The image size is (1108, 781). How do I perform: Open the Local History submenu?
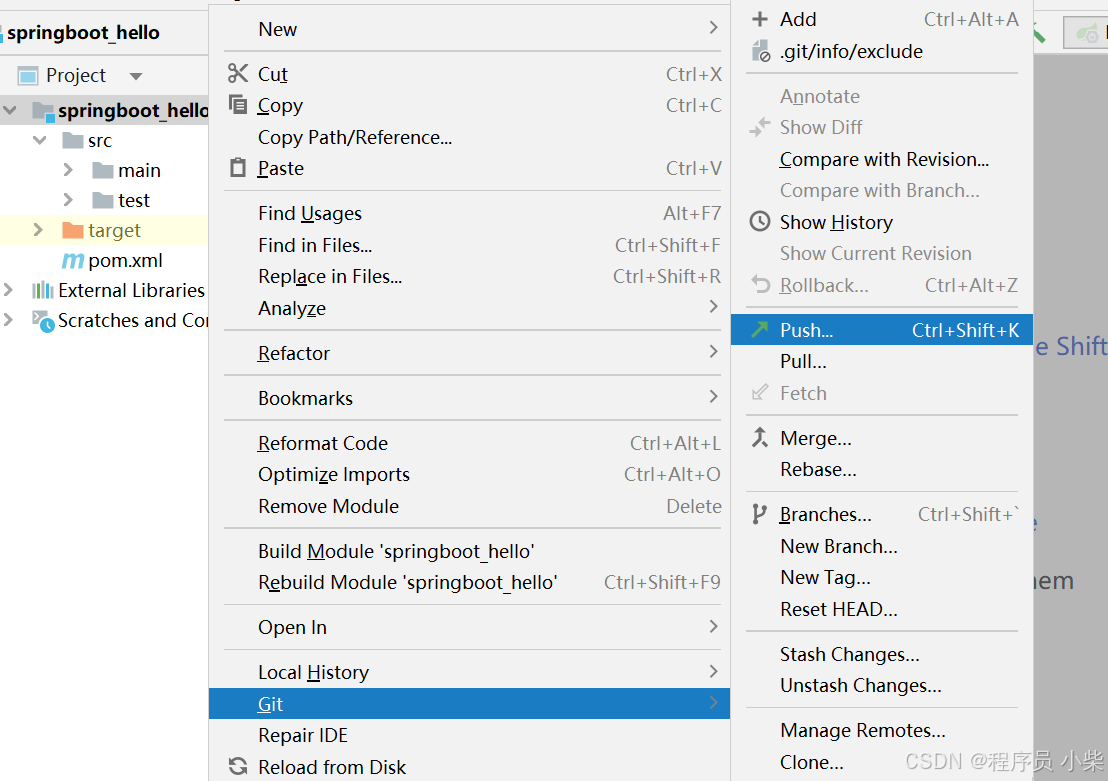[x=470, y=672]
